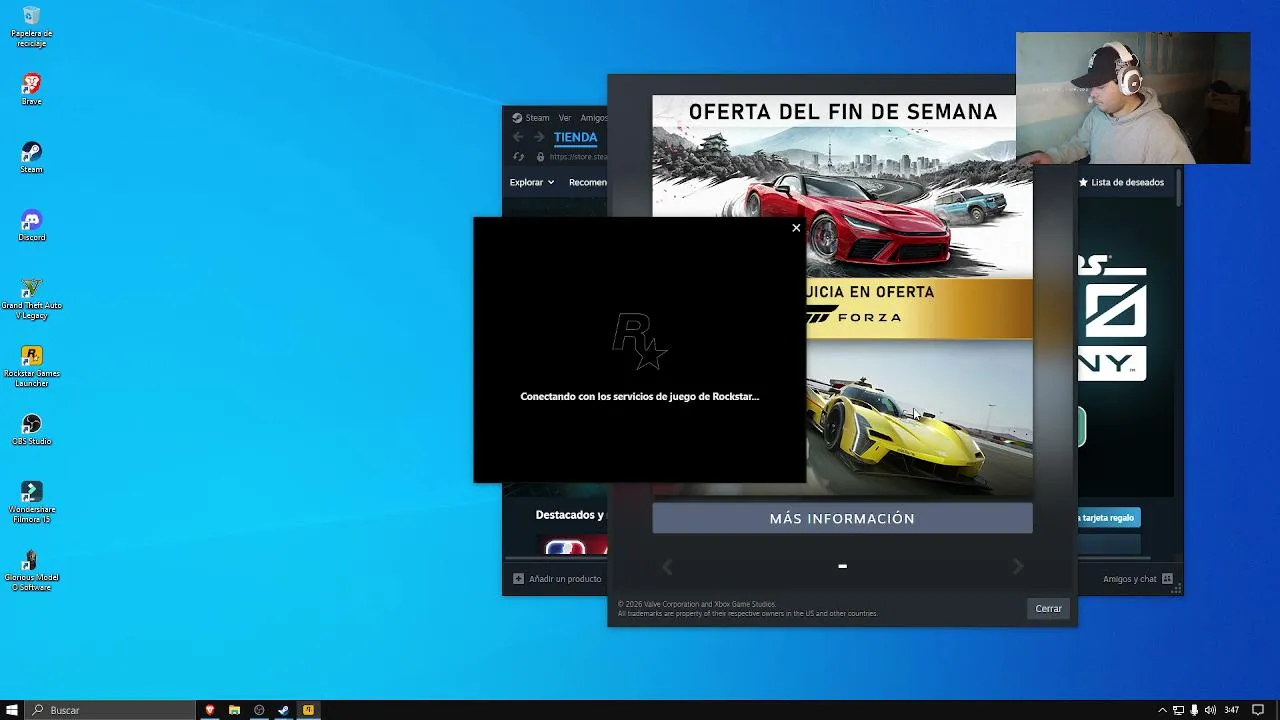
Task: Select the offer popup page indicator dot
Action: [842, 566]
